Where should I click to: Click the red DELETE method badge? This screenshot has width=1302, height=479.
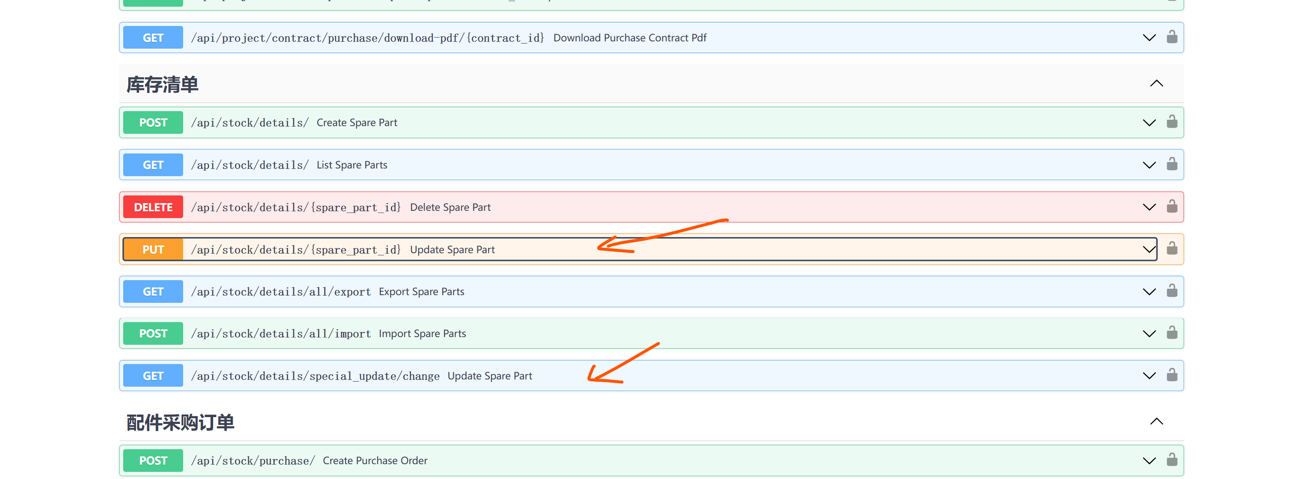coord(153,207)
